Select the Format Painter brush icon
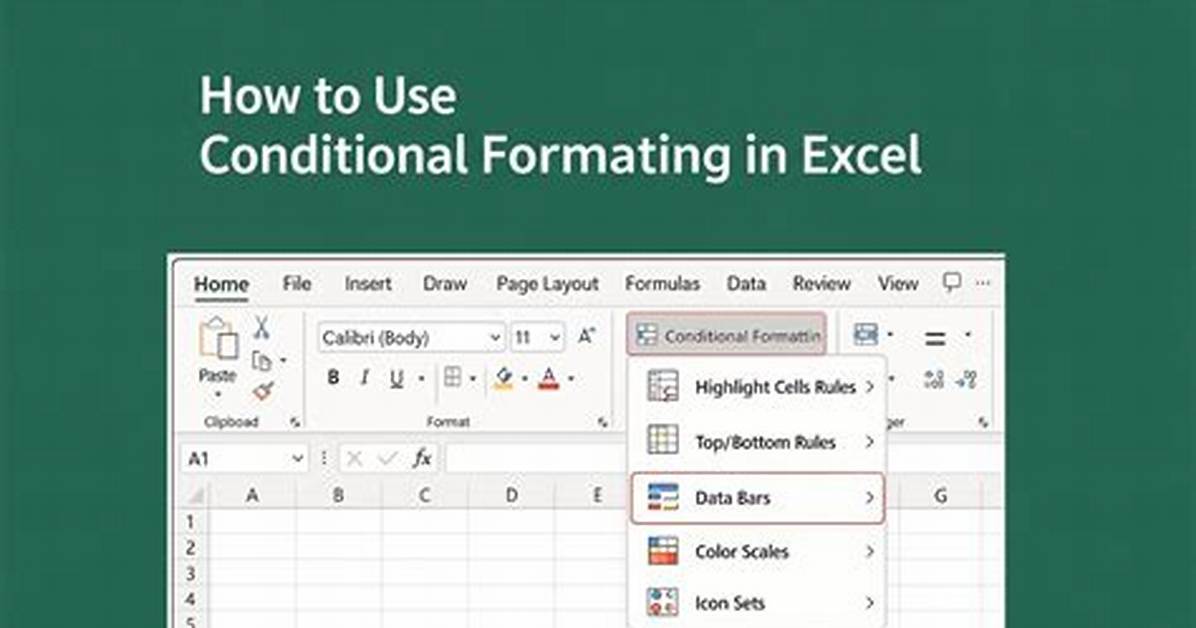This screenshot has width=1196, height=628. (x=263, y=391)
